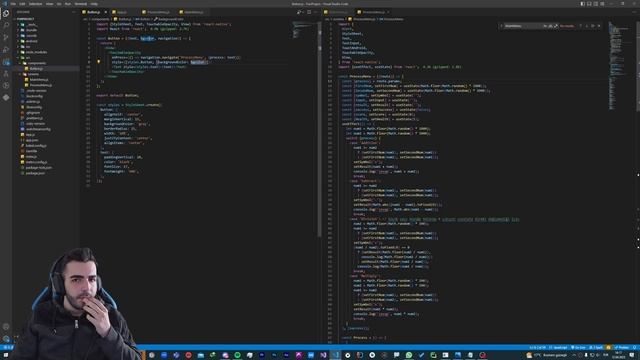Toggle Match Case in find widget
This screenshot has height=360, width=640.
pos(545,26)
